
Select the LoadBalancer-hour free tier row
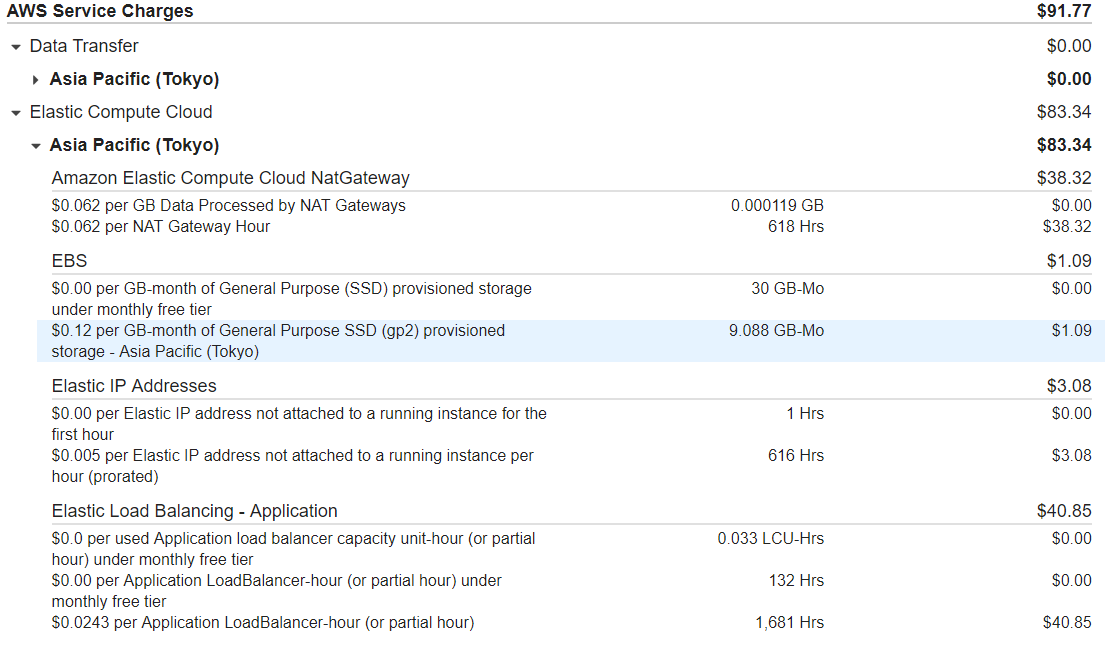coord(572,591)
